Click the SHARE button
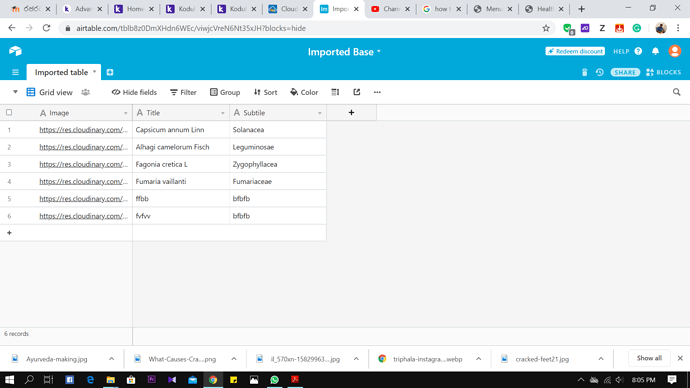The height and width of the screenshot is (388, 690). pyautogui.click(x=625, y=72)
